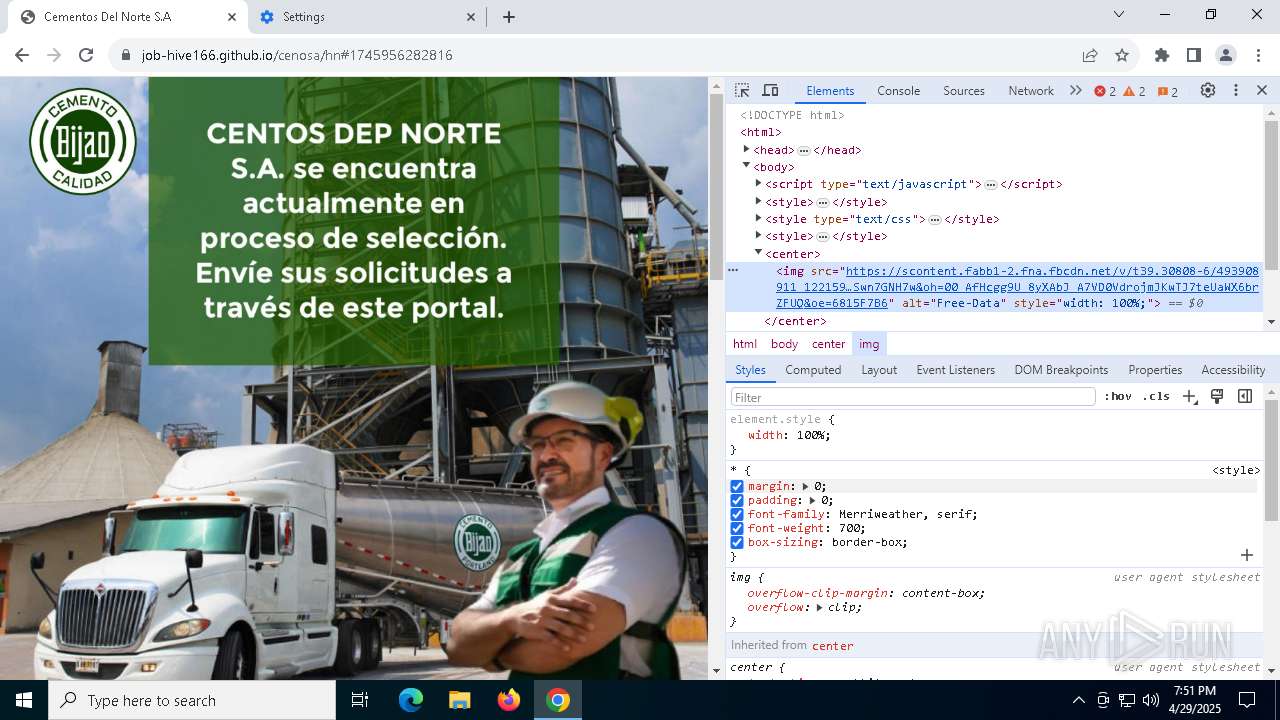The height and width of the screenshot is (720, 1280).
Task: Open Windows Start menu
Action: tap(24, 700)
